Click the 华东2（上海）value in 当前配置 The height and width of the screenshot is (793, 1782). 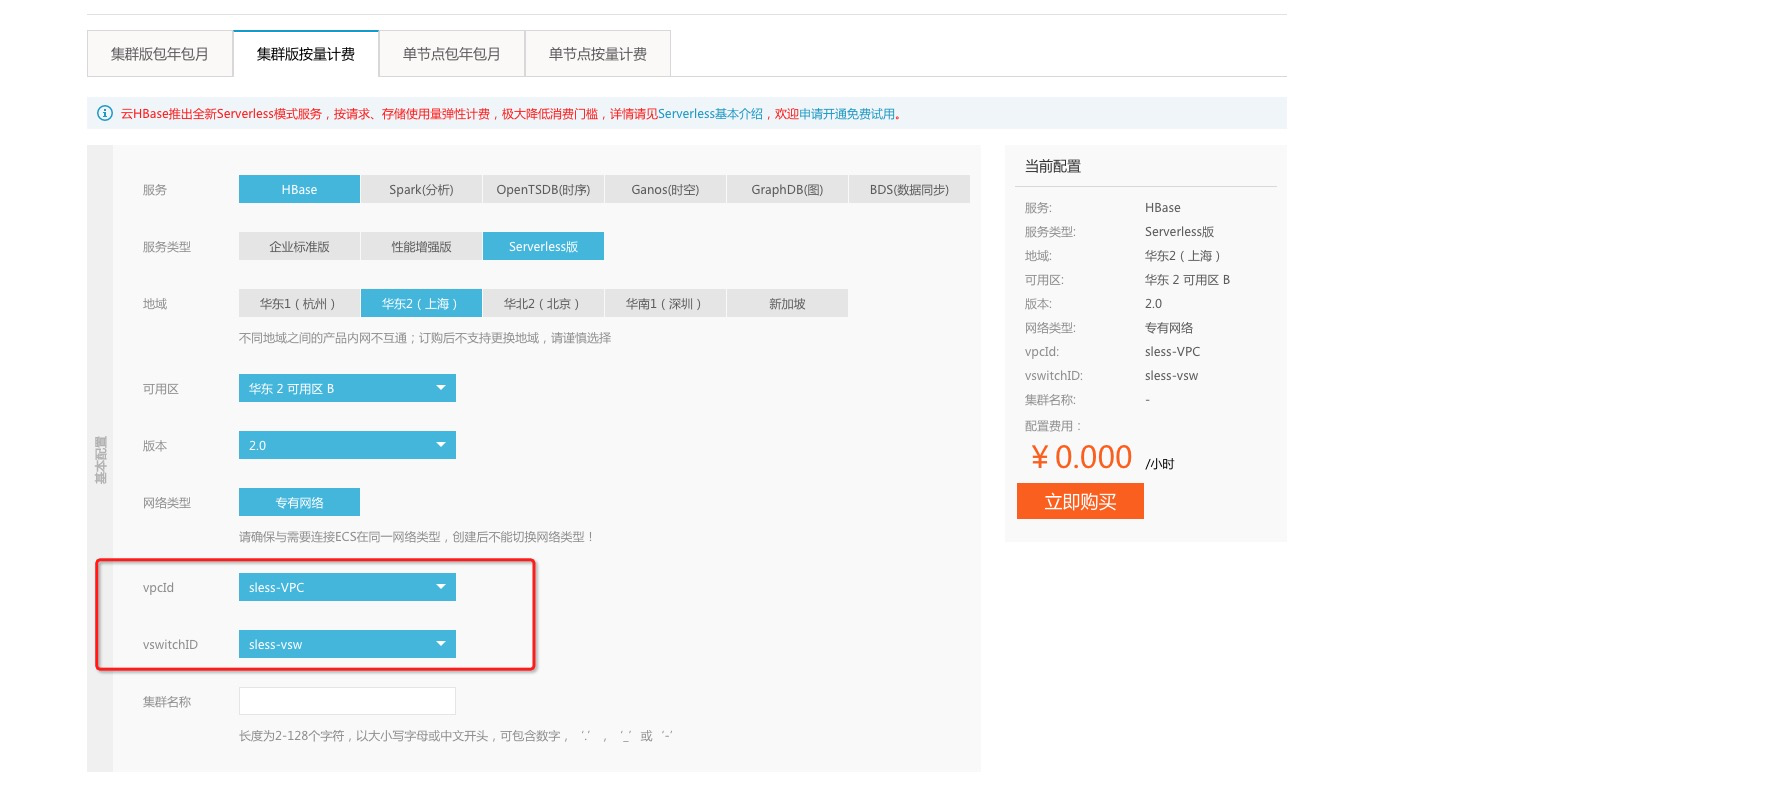tap(1183, 256)
